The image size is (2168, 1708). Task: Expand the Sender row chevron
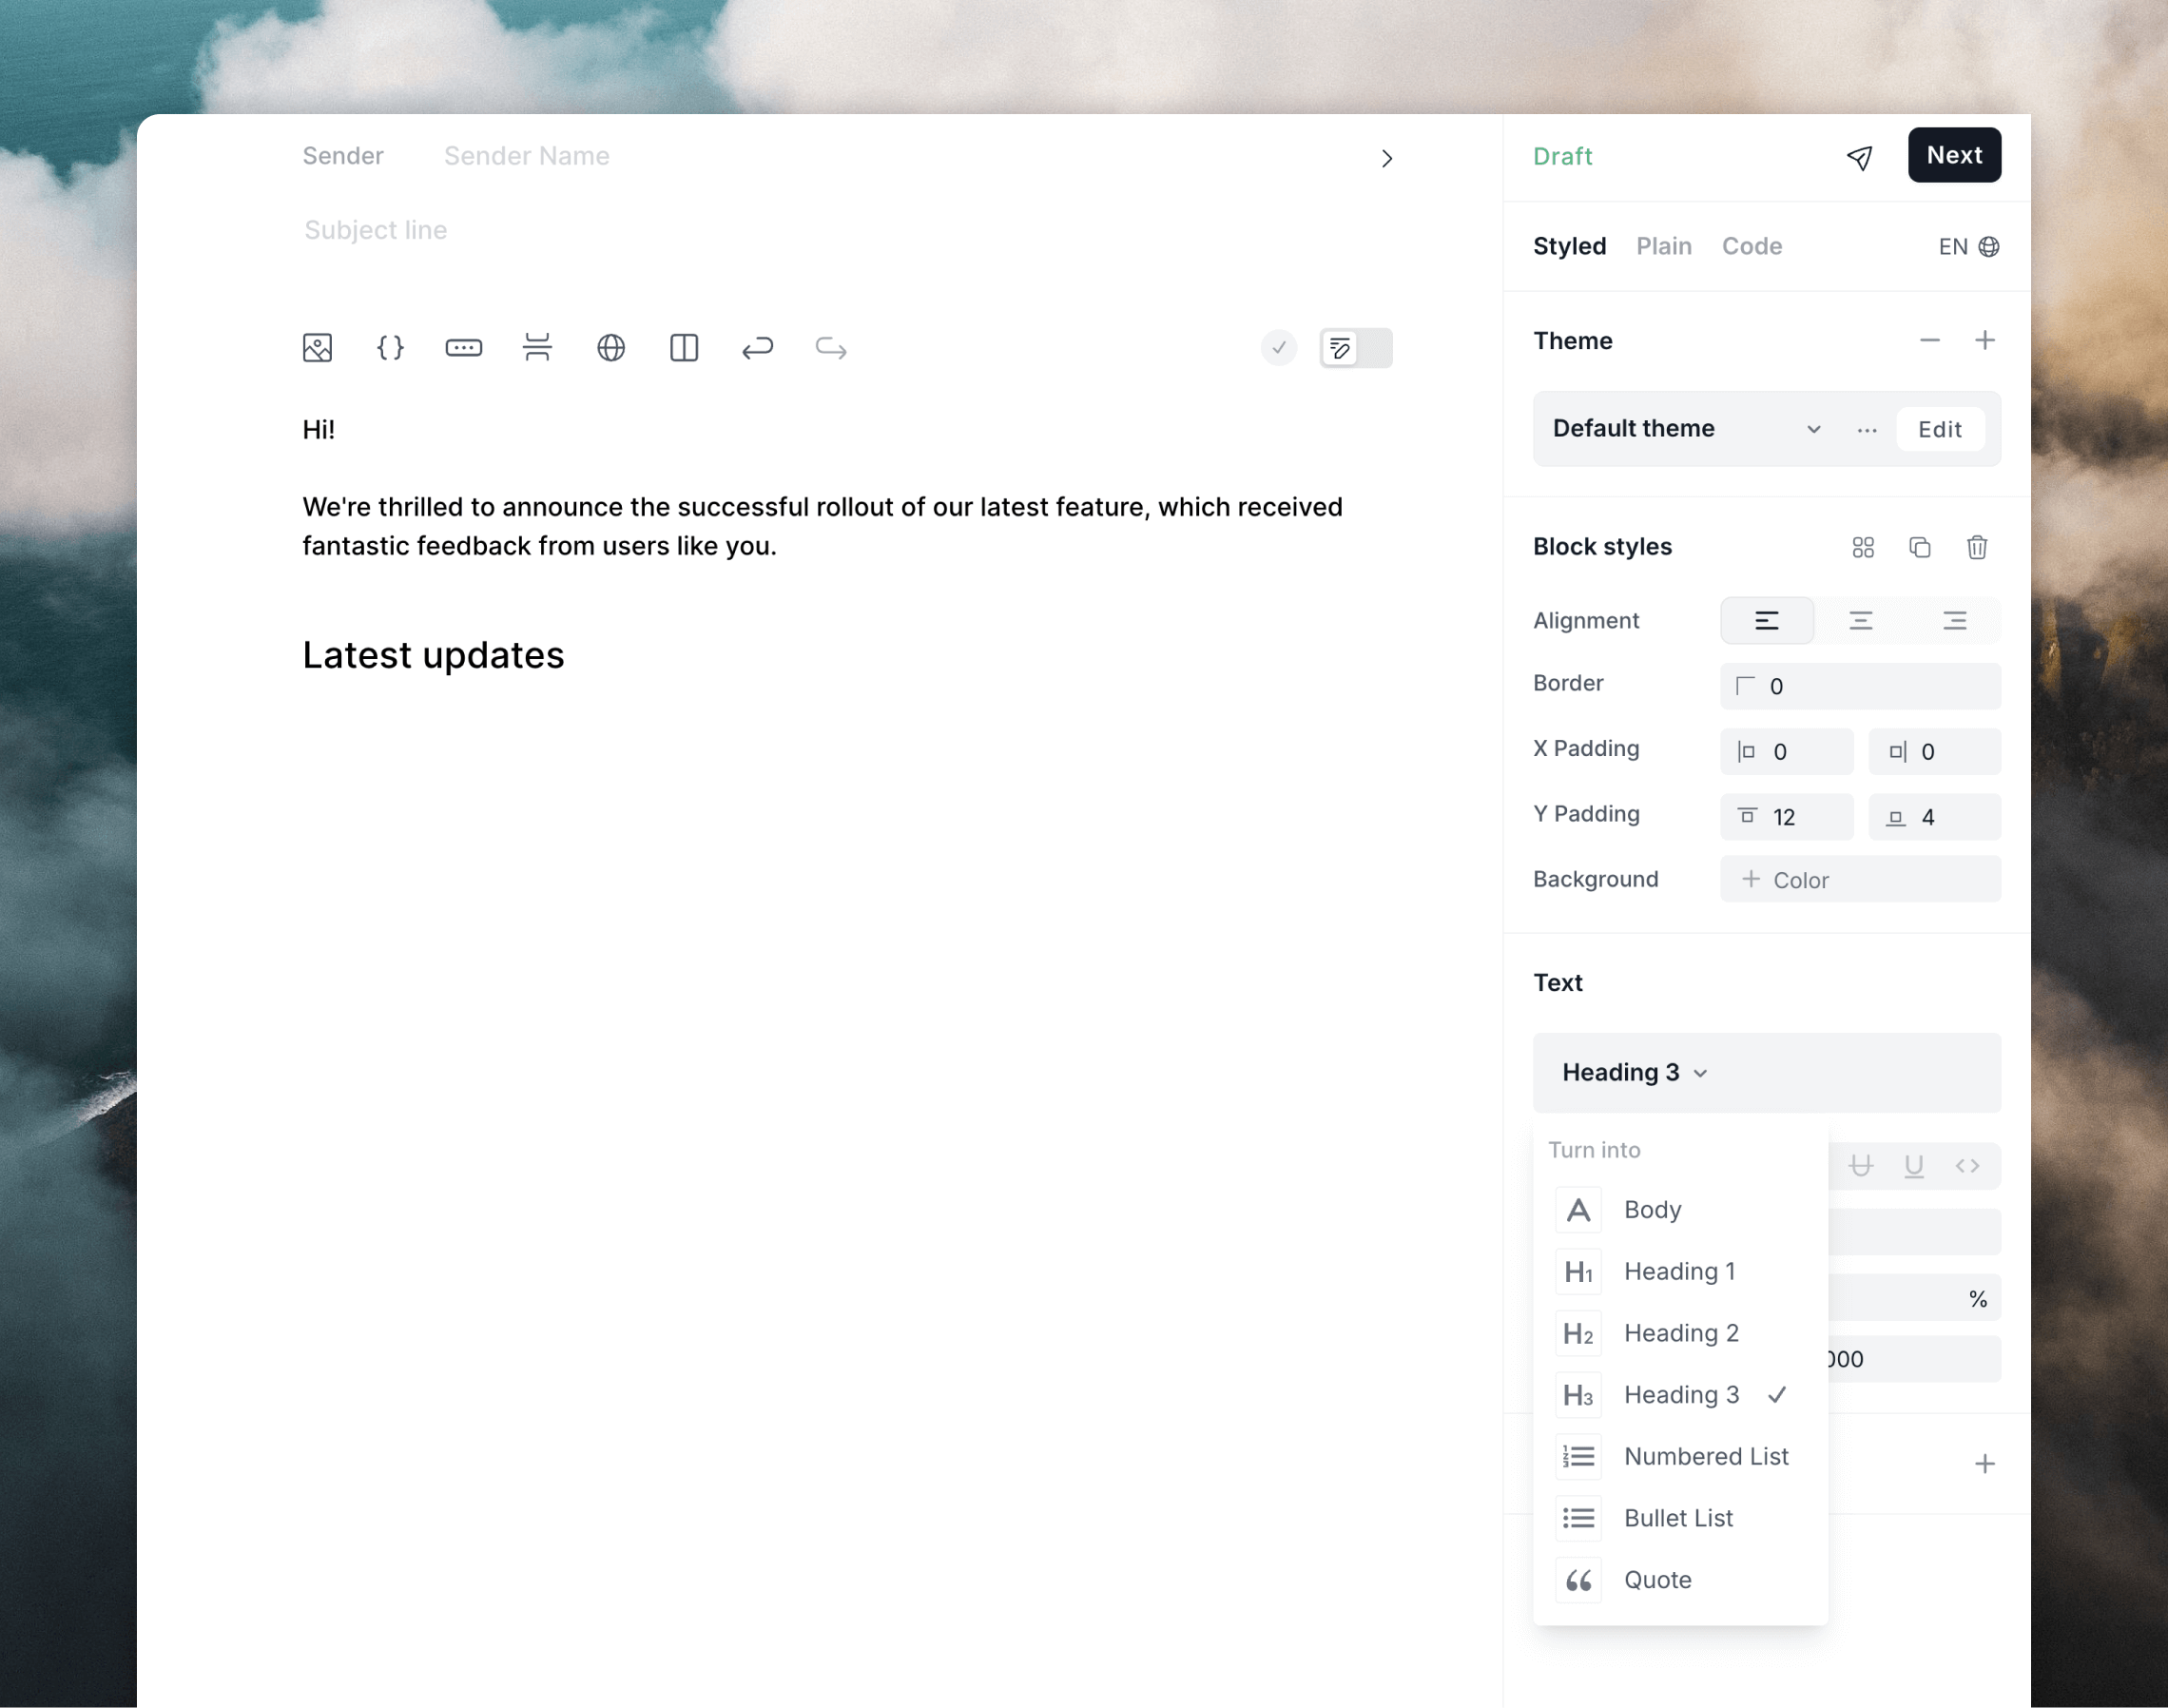tap(1386, 159)
